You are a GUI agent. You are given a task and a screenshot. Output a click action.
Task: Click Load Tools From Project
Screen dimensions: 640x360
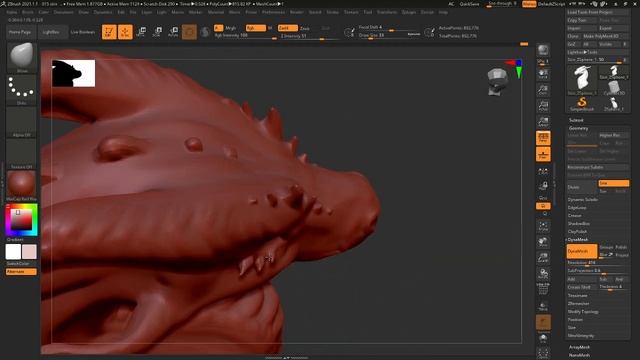[x=598, y=12]
